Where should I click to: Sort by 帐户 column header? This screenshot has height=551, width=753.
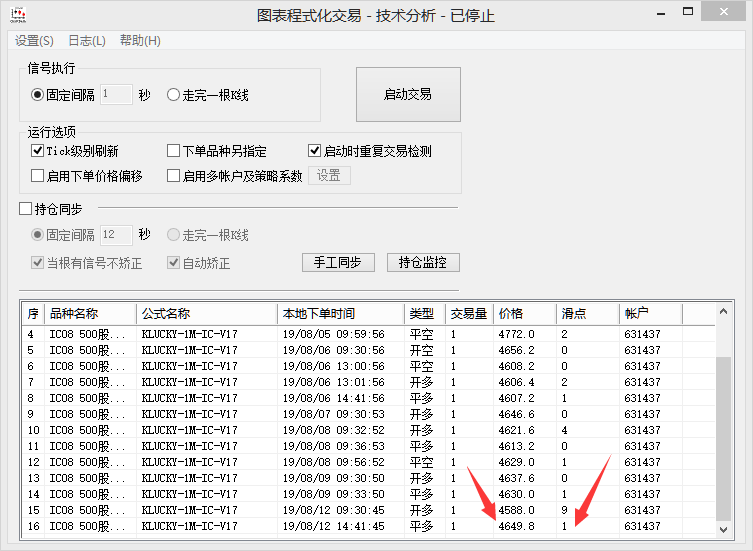coord(651,314)
